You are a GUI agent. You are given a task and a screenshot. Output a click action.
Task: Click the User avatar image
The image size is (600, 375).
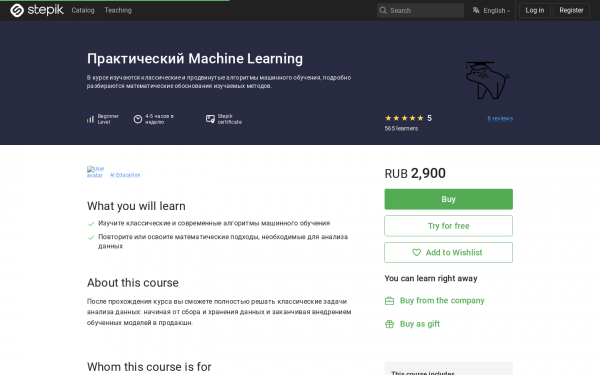96,172
